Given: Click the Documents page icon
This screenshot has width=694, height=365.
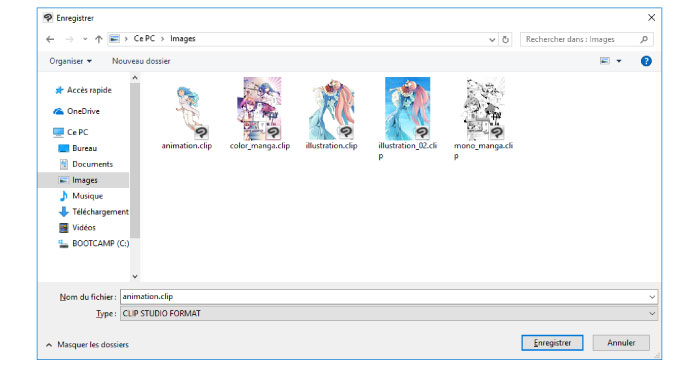Looking at the screenshot, I should [x=64, y=164].
